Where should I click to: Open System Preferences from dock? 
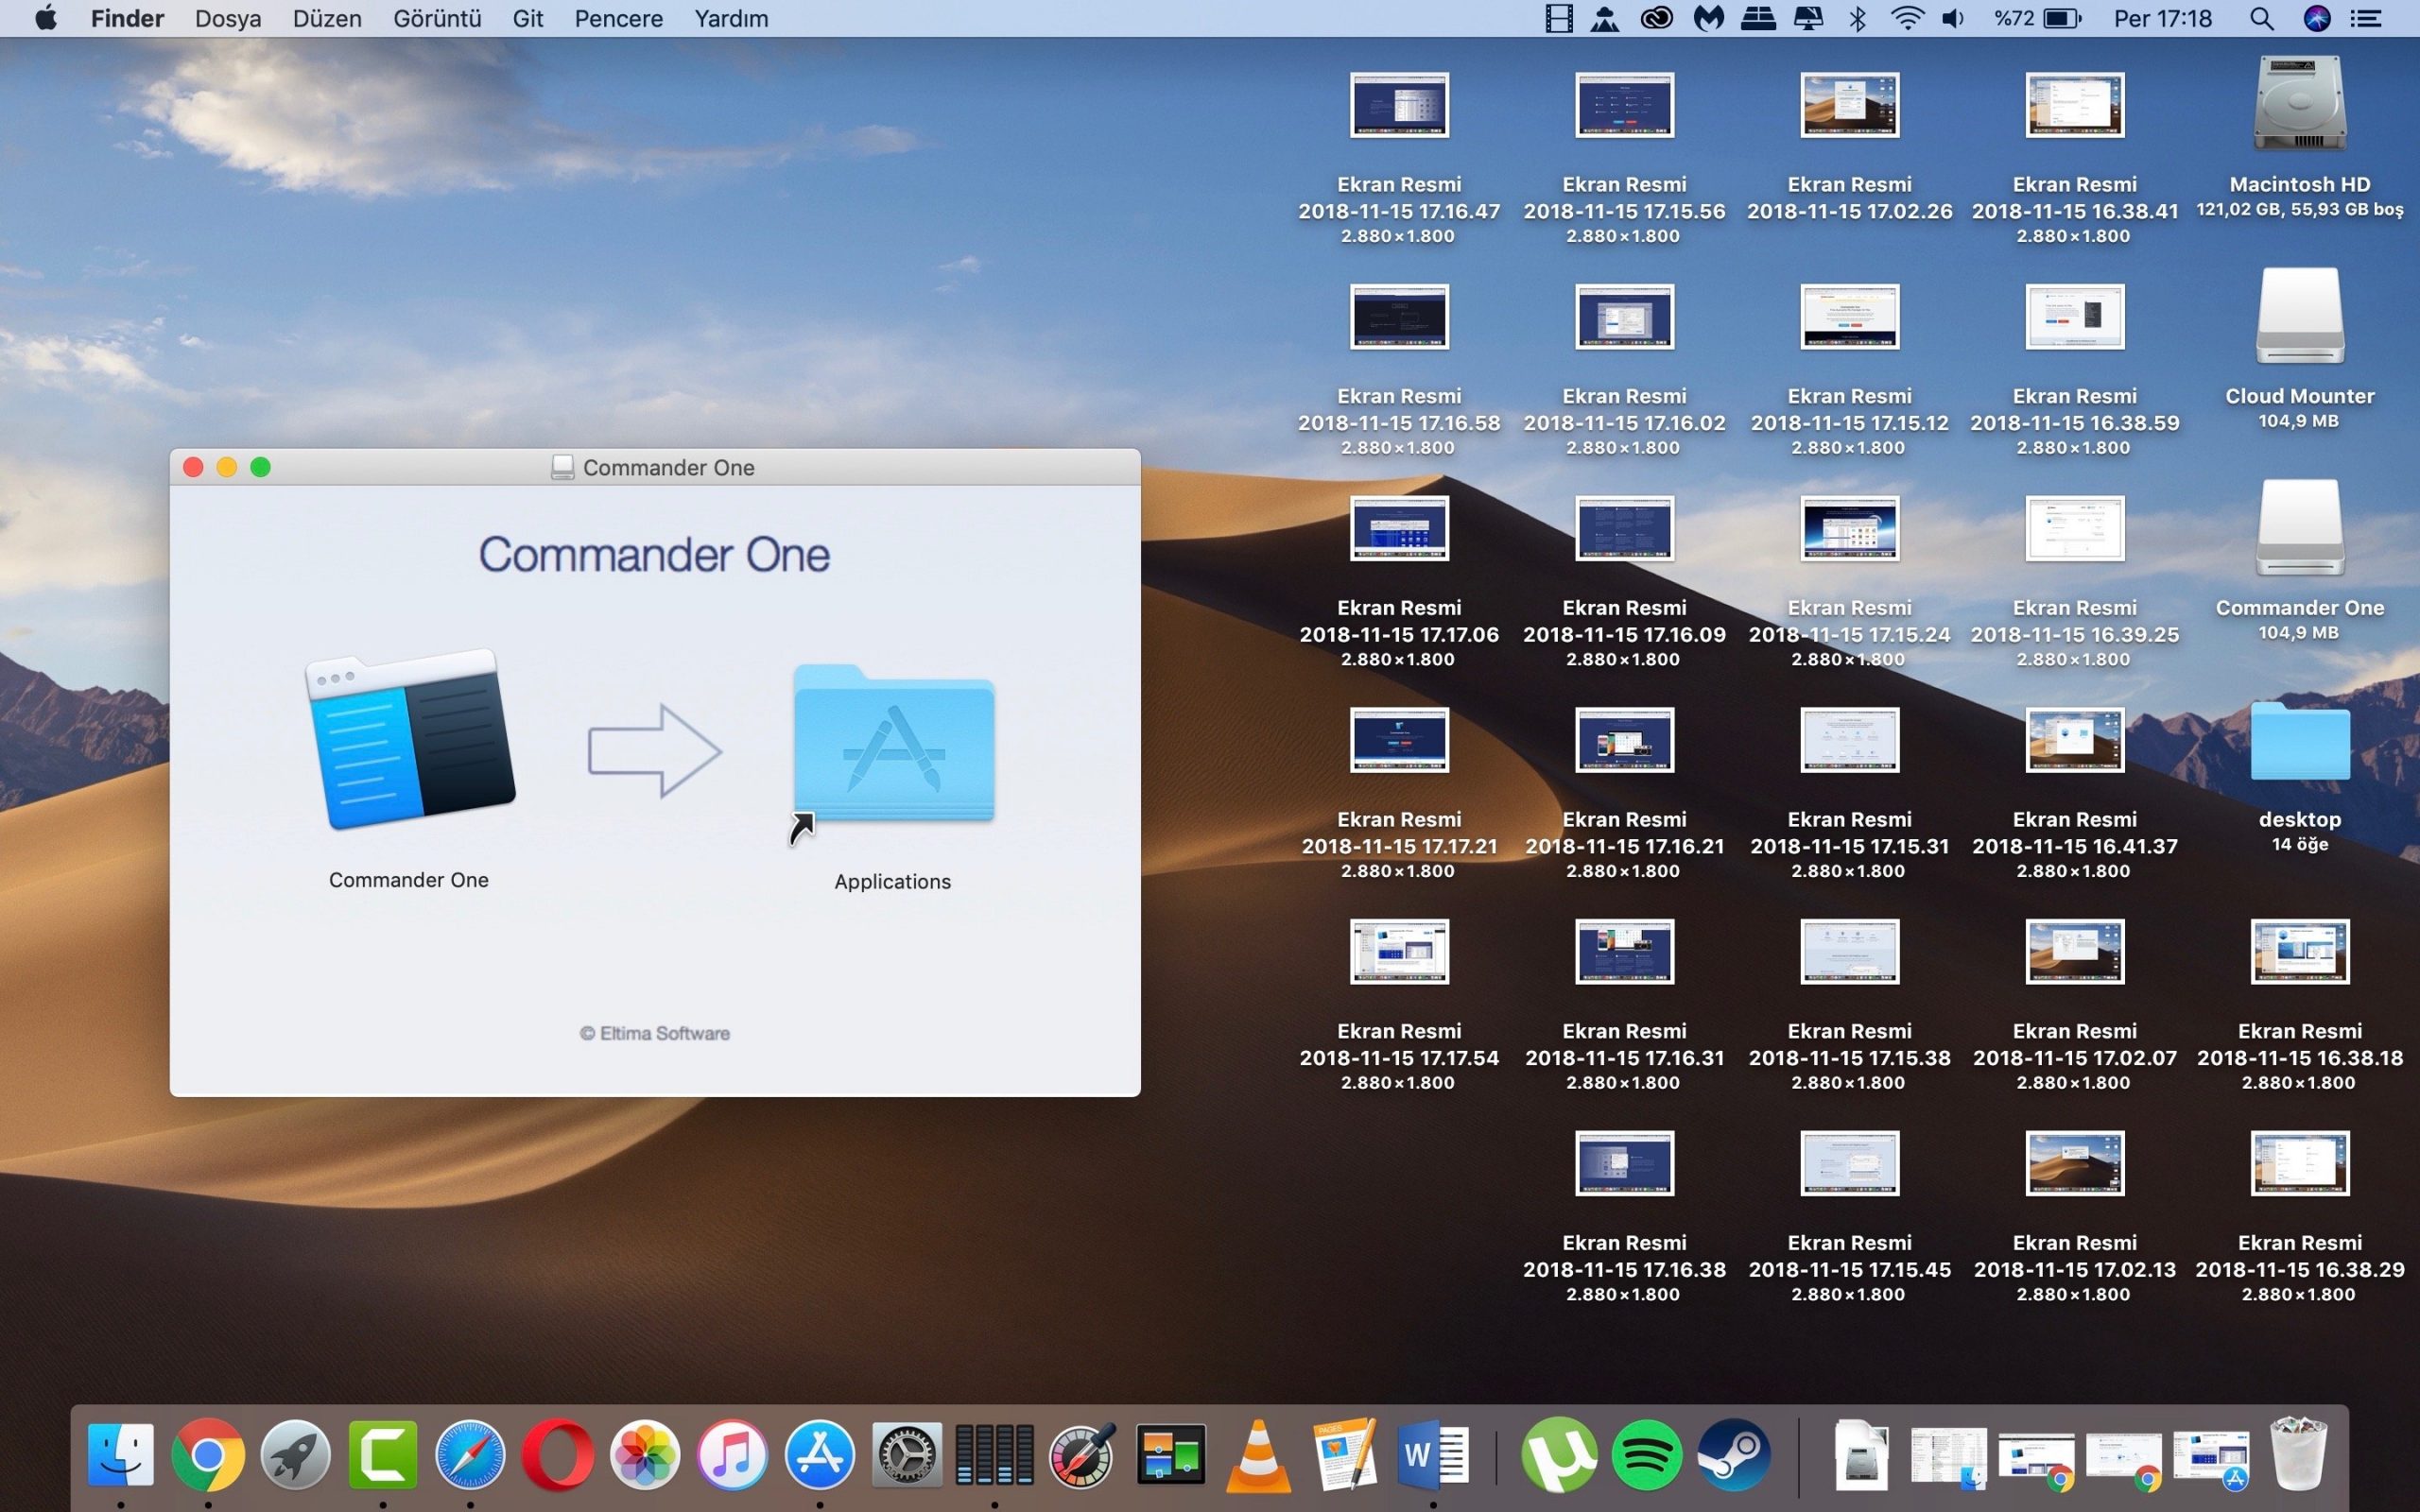pos(907,1454)
